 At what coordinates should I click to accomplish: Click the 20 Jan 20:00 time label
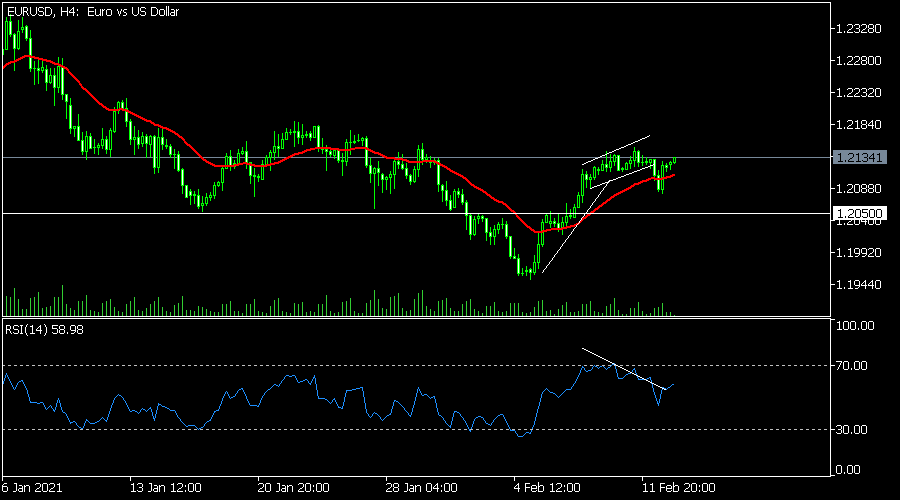293,488
